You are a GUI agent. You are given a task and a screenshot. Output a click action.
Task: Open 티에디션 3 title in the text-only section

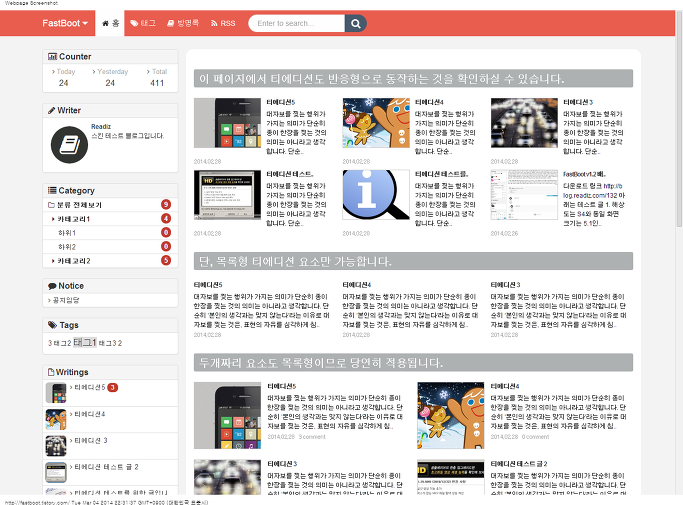pyautogui.click(x=505, y=285)
